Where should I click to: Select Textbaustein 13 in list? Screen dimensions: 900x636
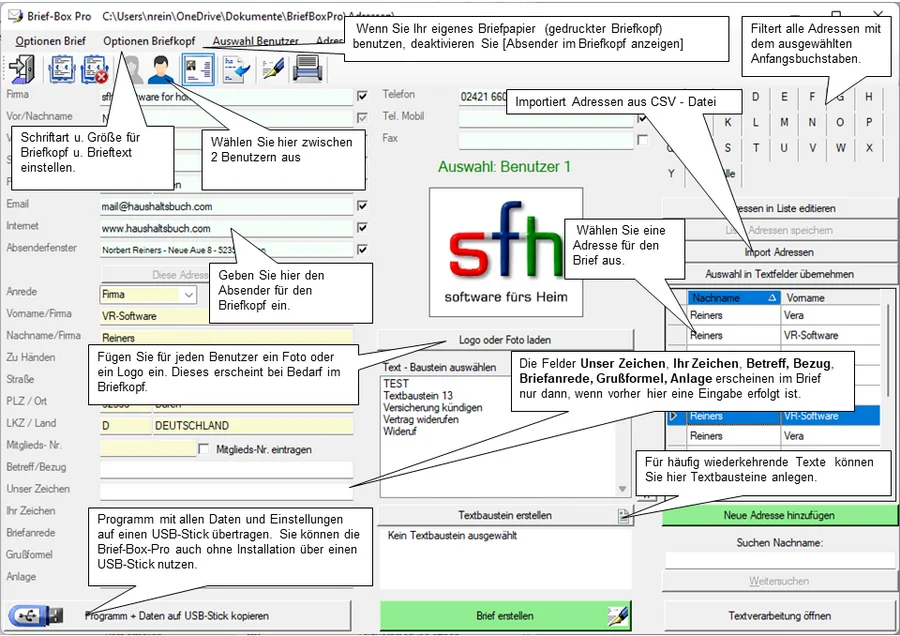tap(418, 395)
